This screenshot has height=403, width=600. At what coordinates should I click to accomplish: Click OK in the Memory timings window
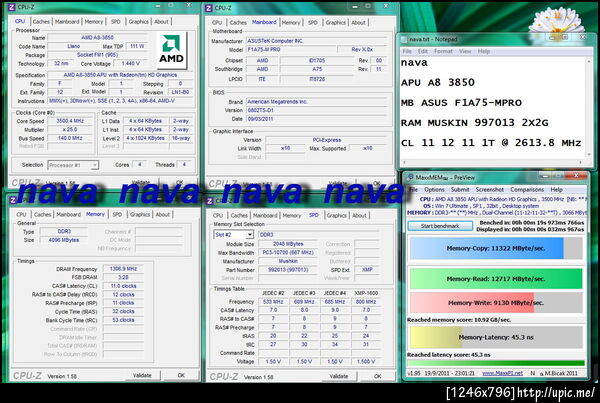click(181, 375)
